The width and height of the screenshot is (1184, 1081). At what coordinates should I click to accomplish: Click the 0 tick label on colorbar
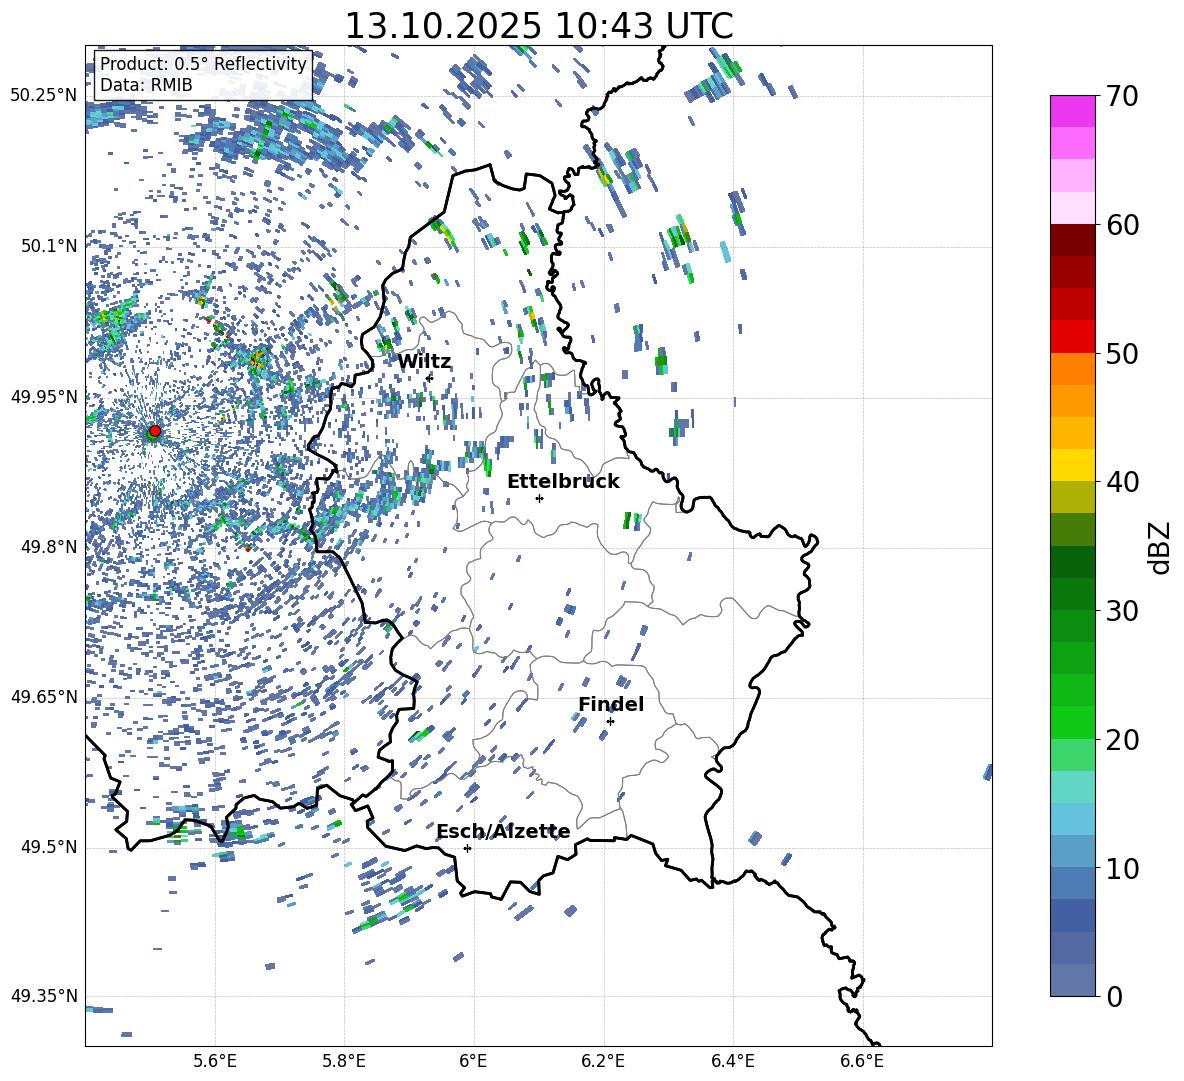(1114, 996)
